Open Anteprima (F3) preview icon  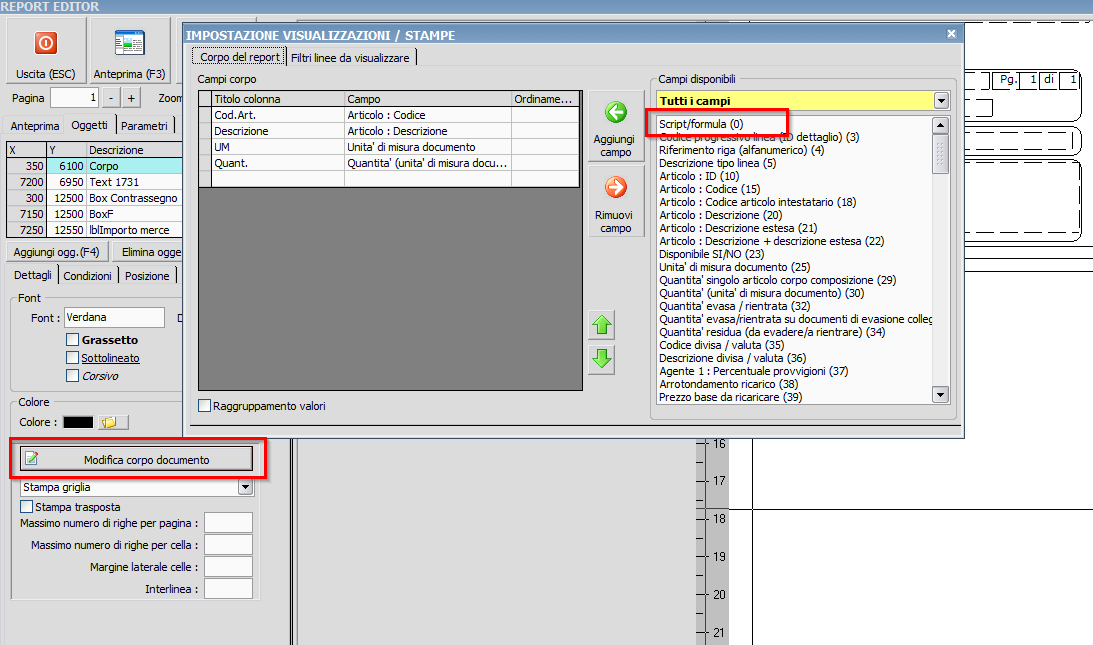[x=130, y=43]
